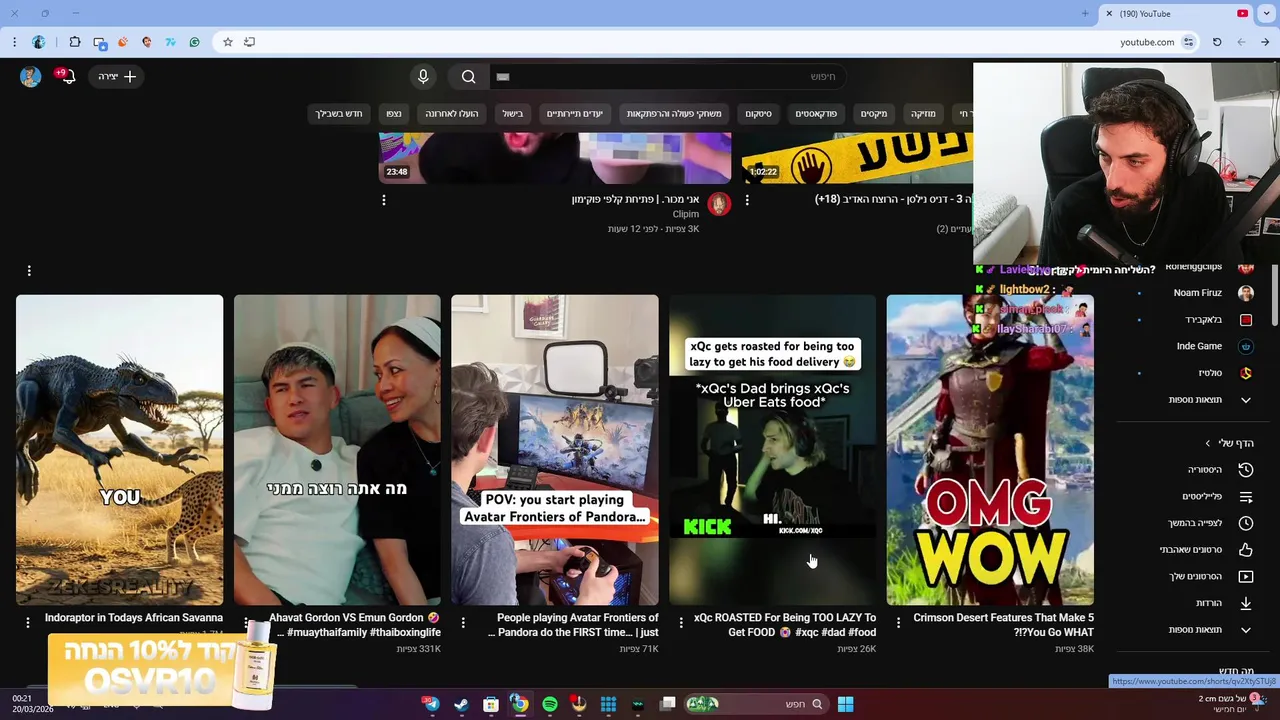Open 'Crimson Desert Features' short title
The width and height of the screenshot is (1280, 720).
pos(1003,624)
